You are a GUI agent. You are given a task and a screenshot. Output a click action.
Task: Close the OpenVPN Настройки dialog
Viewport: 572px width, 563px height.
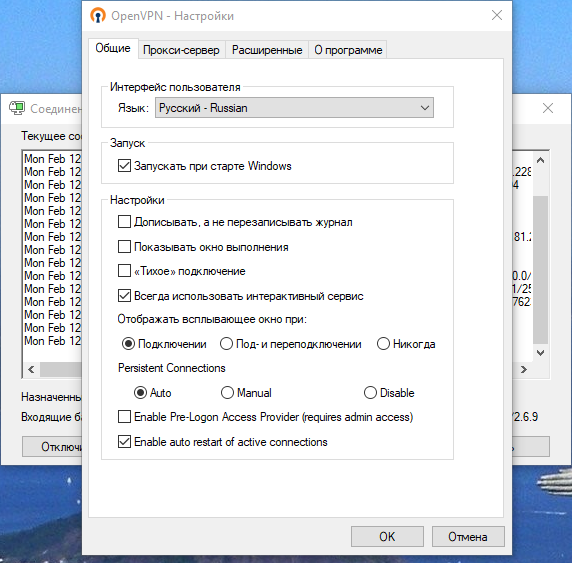click(496, 15)
